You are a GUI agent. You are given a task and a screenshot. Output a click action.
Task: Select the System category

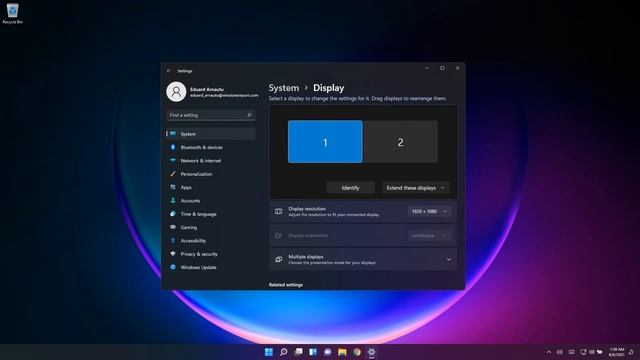pyautogui.click(x=211, y=134)
